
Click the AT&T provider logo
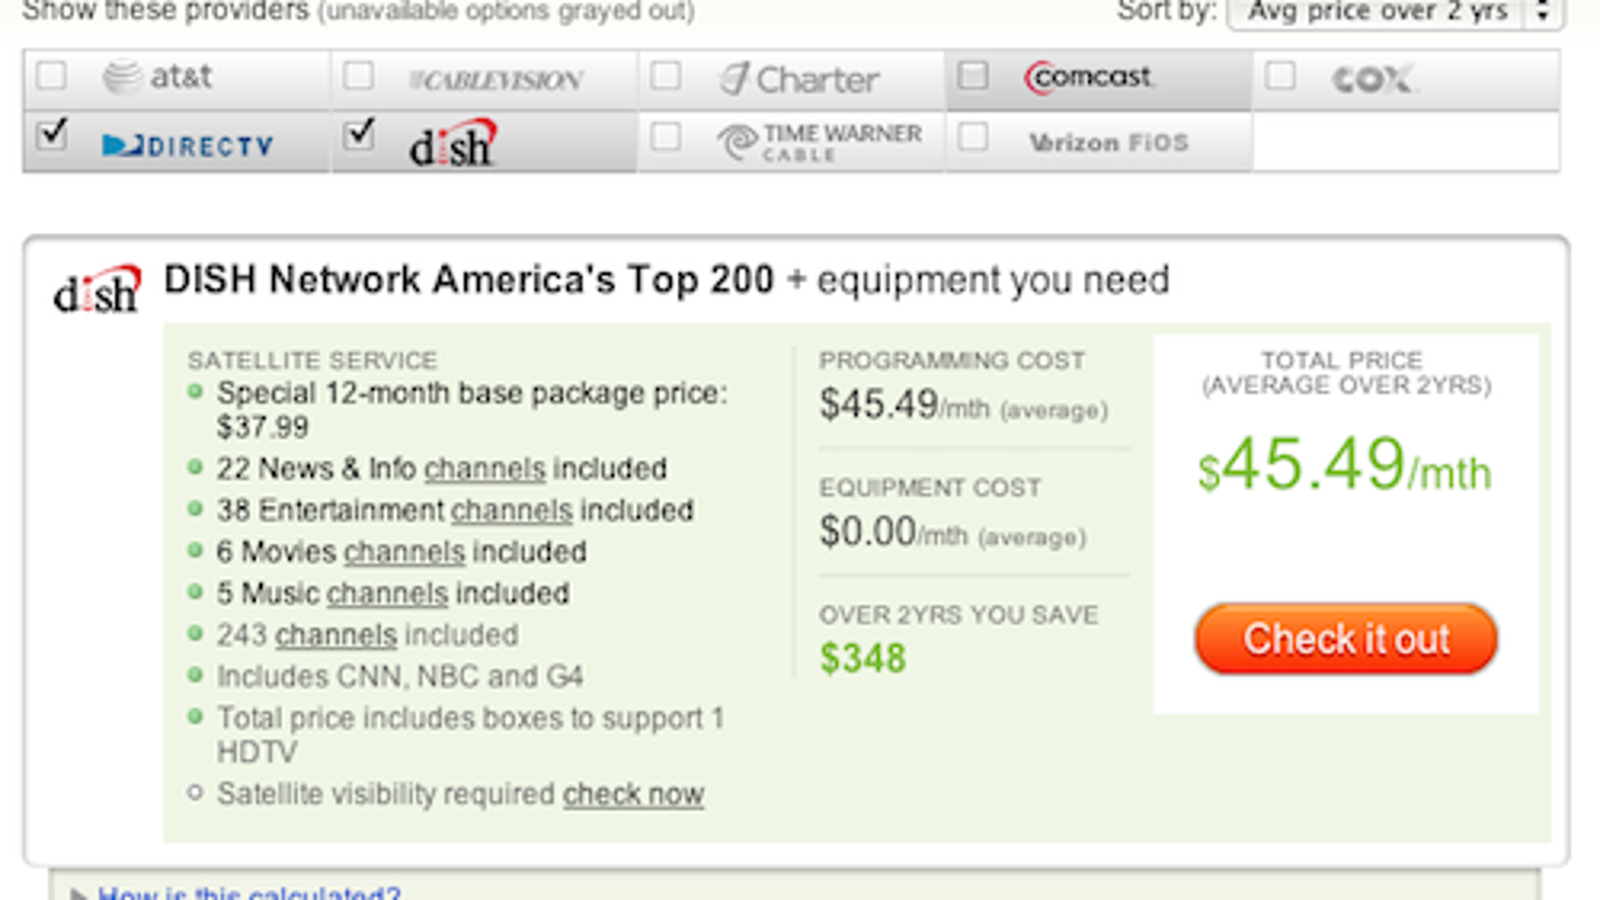(x=157, y=77)
